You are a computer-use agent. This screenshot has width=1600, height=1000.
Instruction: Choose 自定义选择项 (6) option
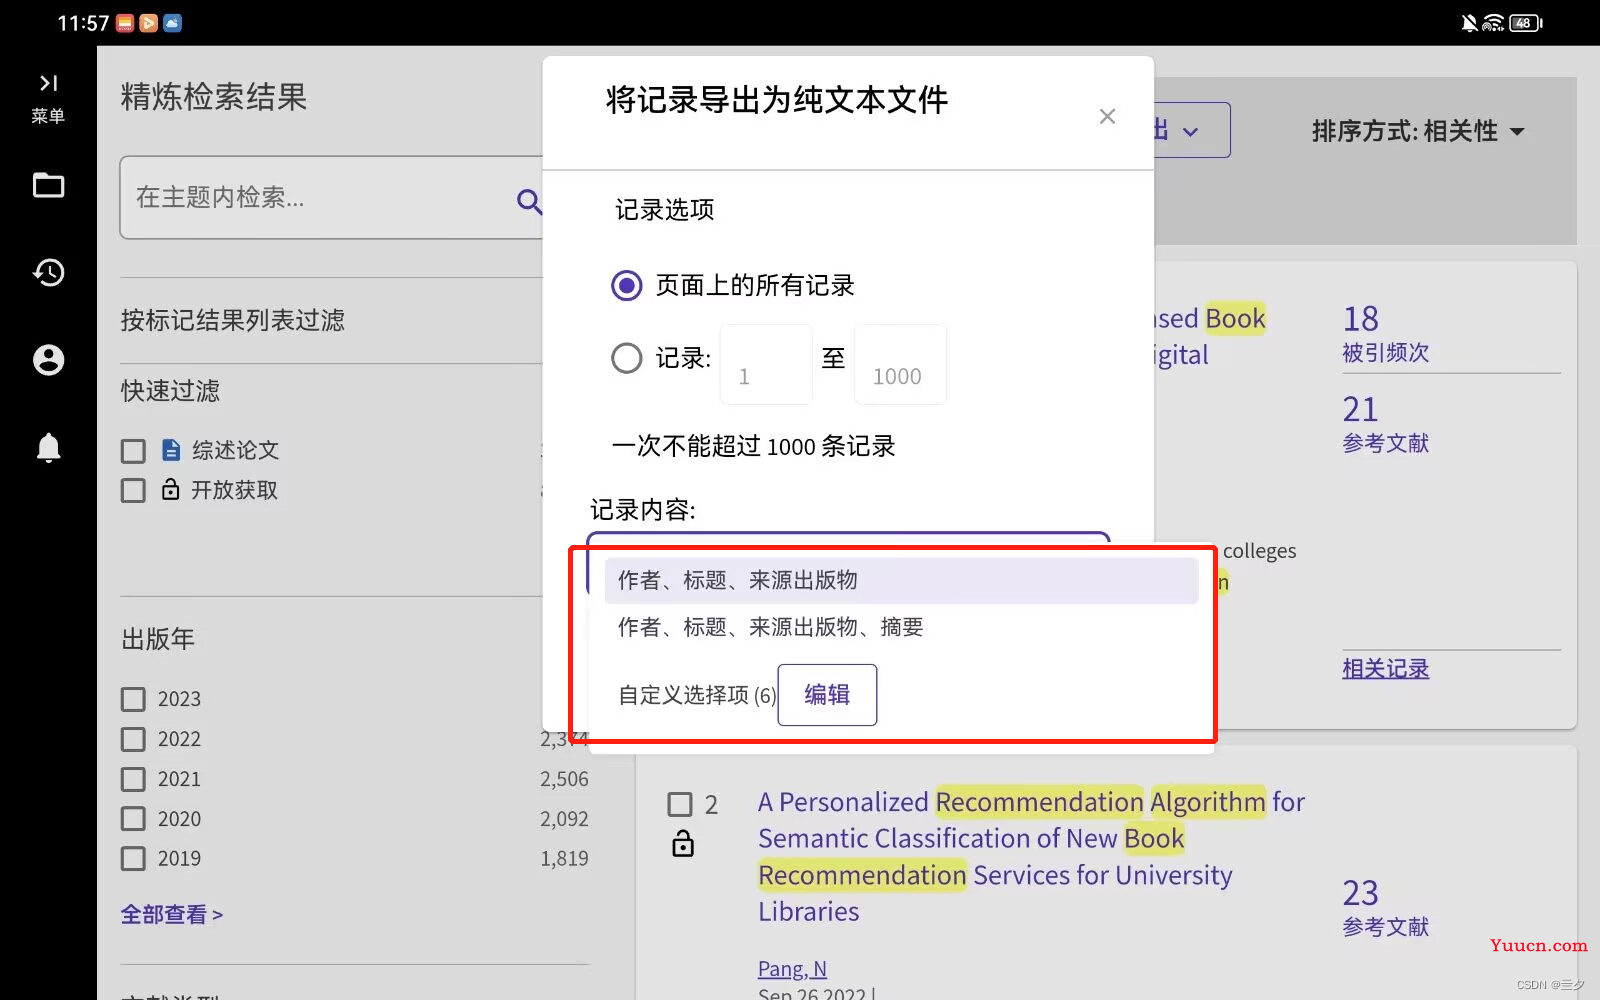696,695
